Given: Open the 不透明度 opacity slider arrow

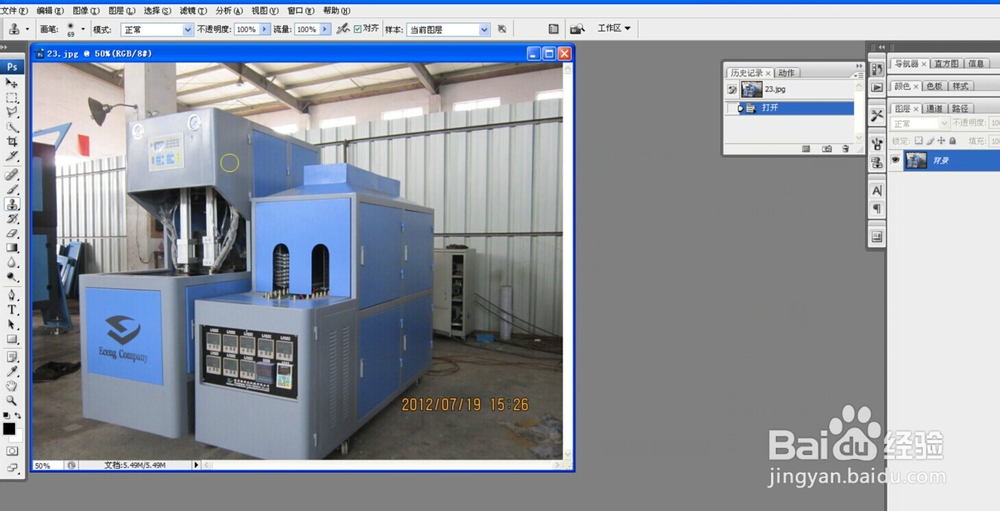Looking at the screenshot, I should [264, 29].
